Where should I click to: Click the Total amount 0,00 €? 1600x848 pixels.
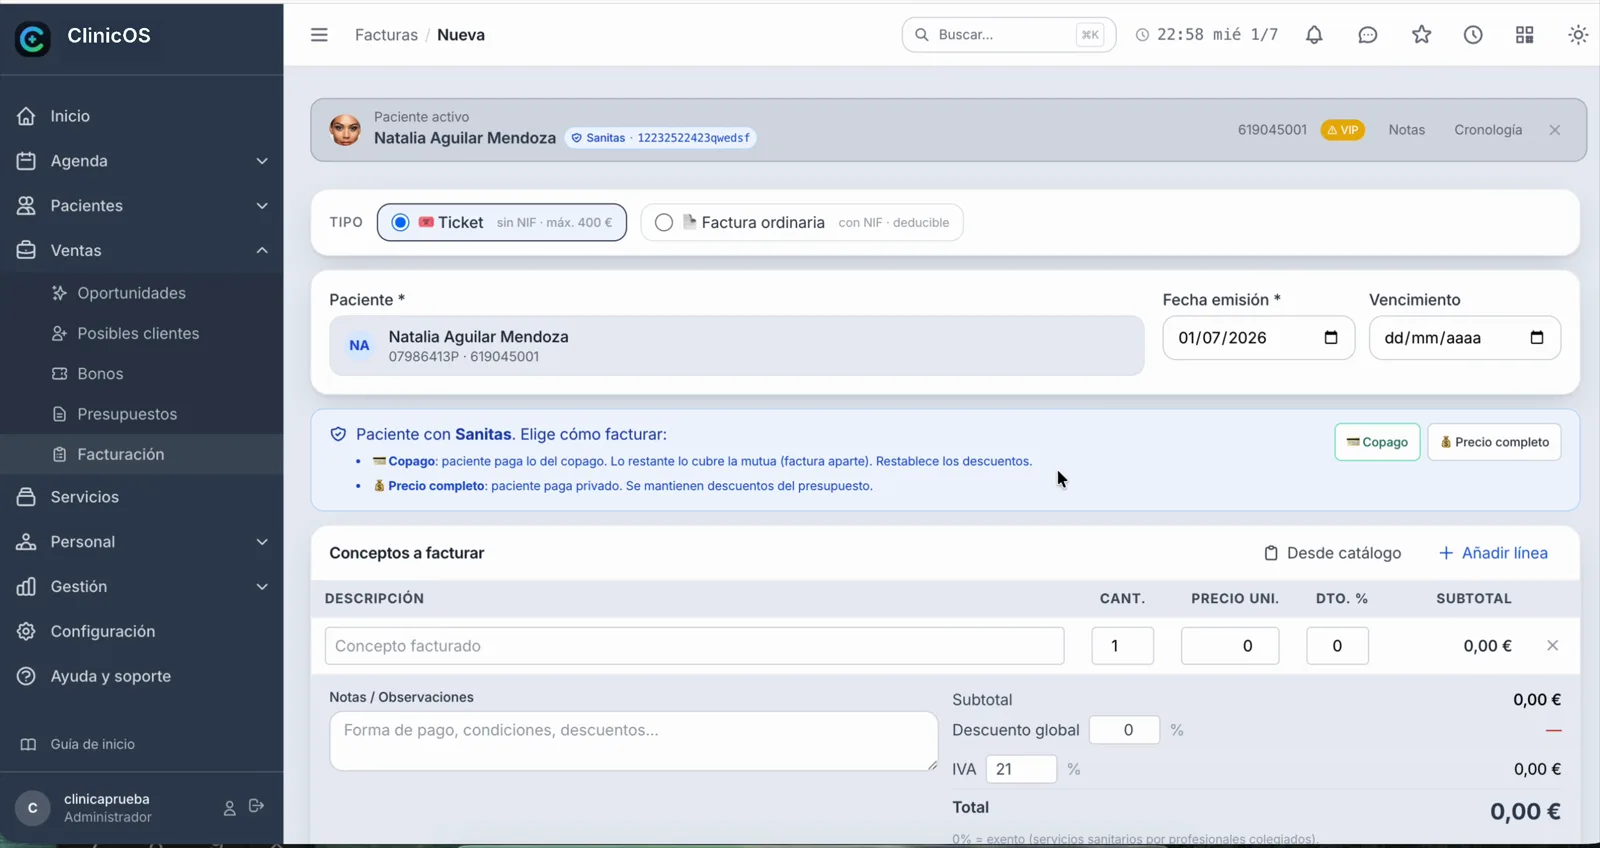coord(1525,811)
